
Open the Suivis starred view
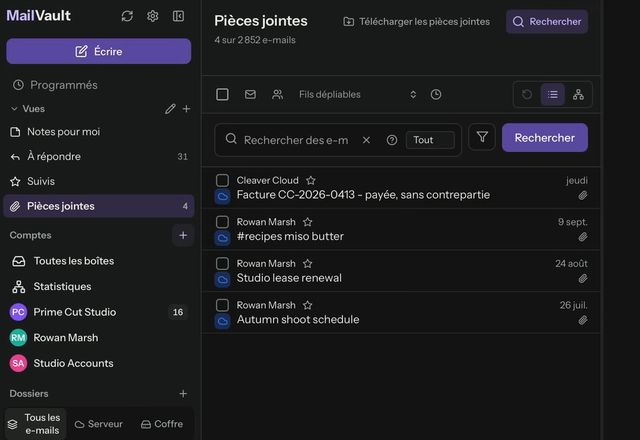pyautogui.click(x=98, y=181)
